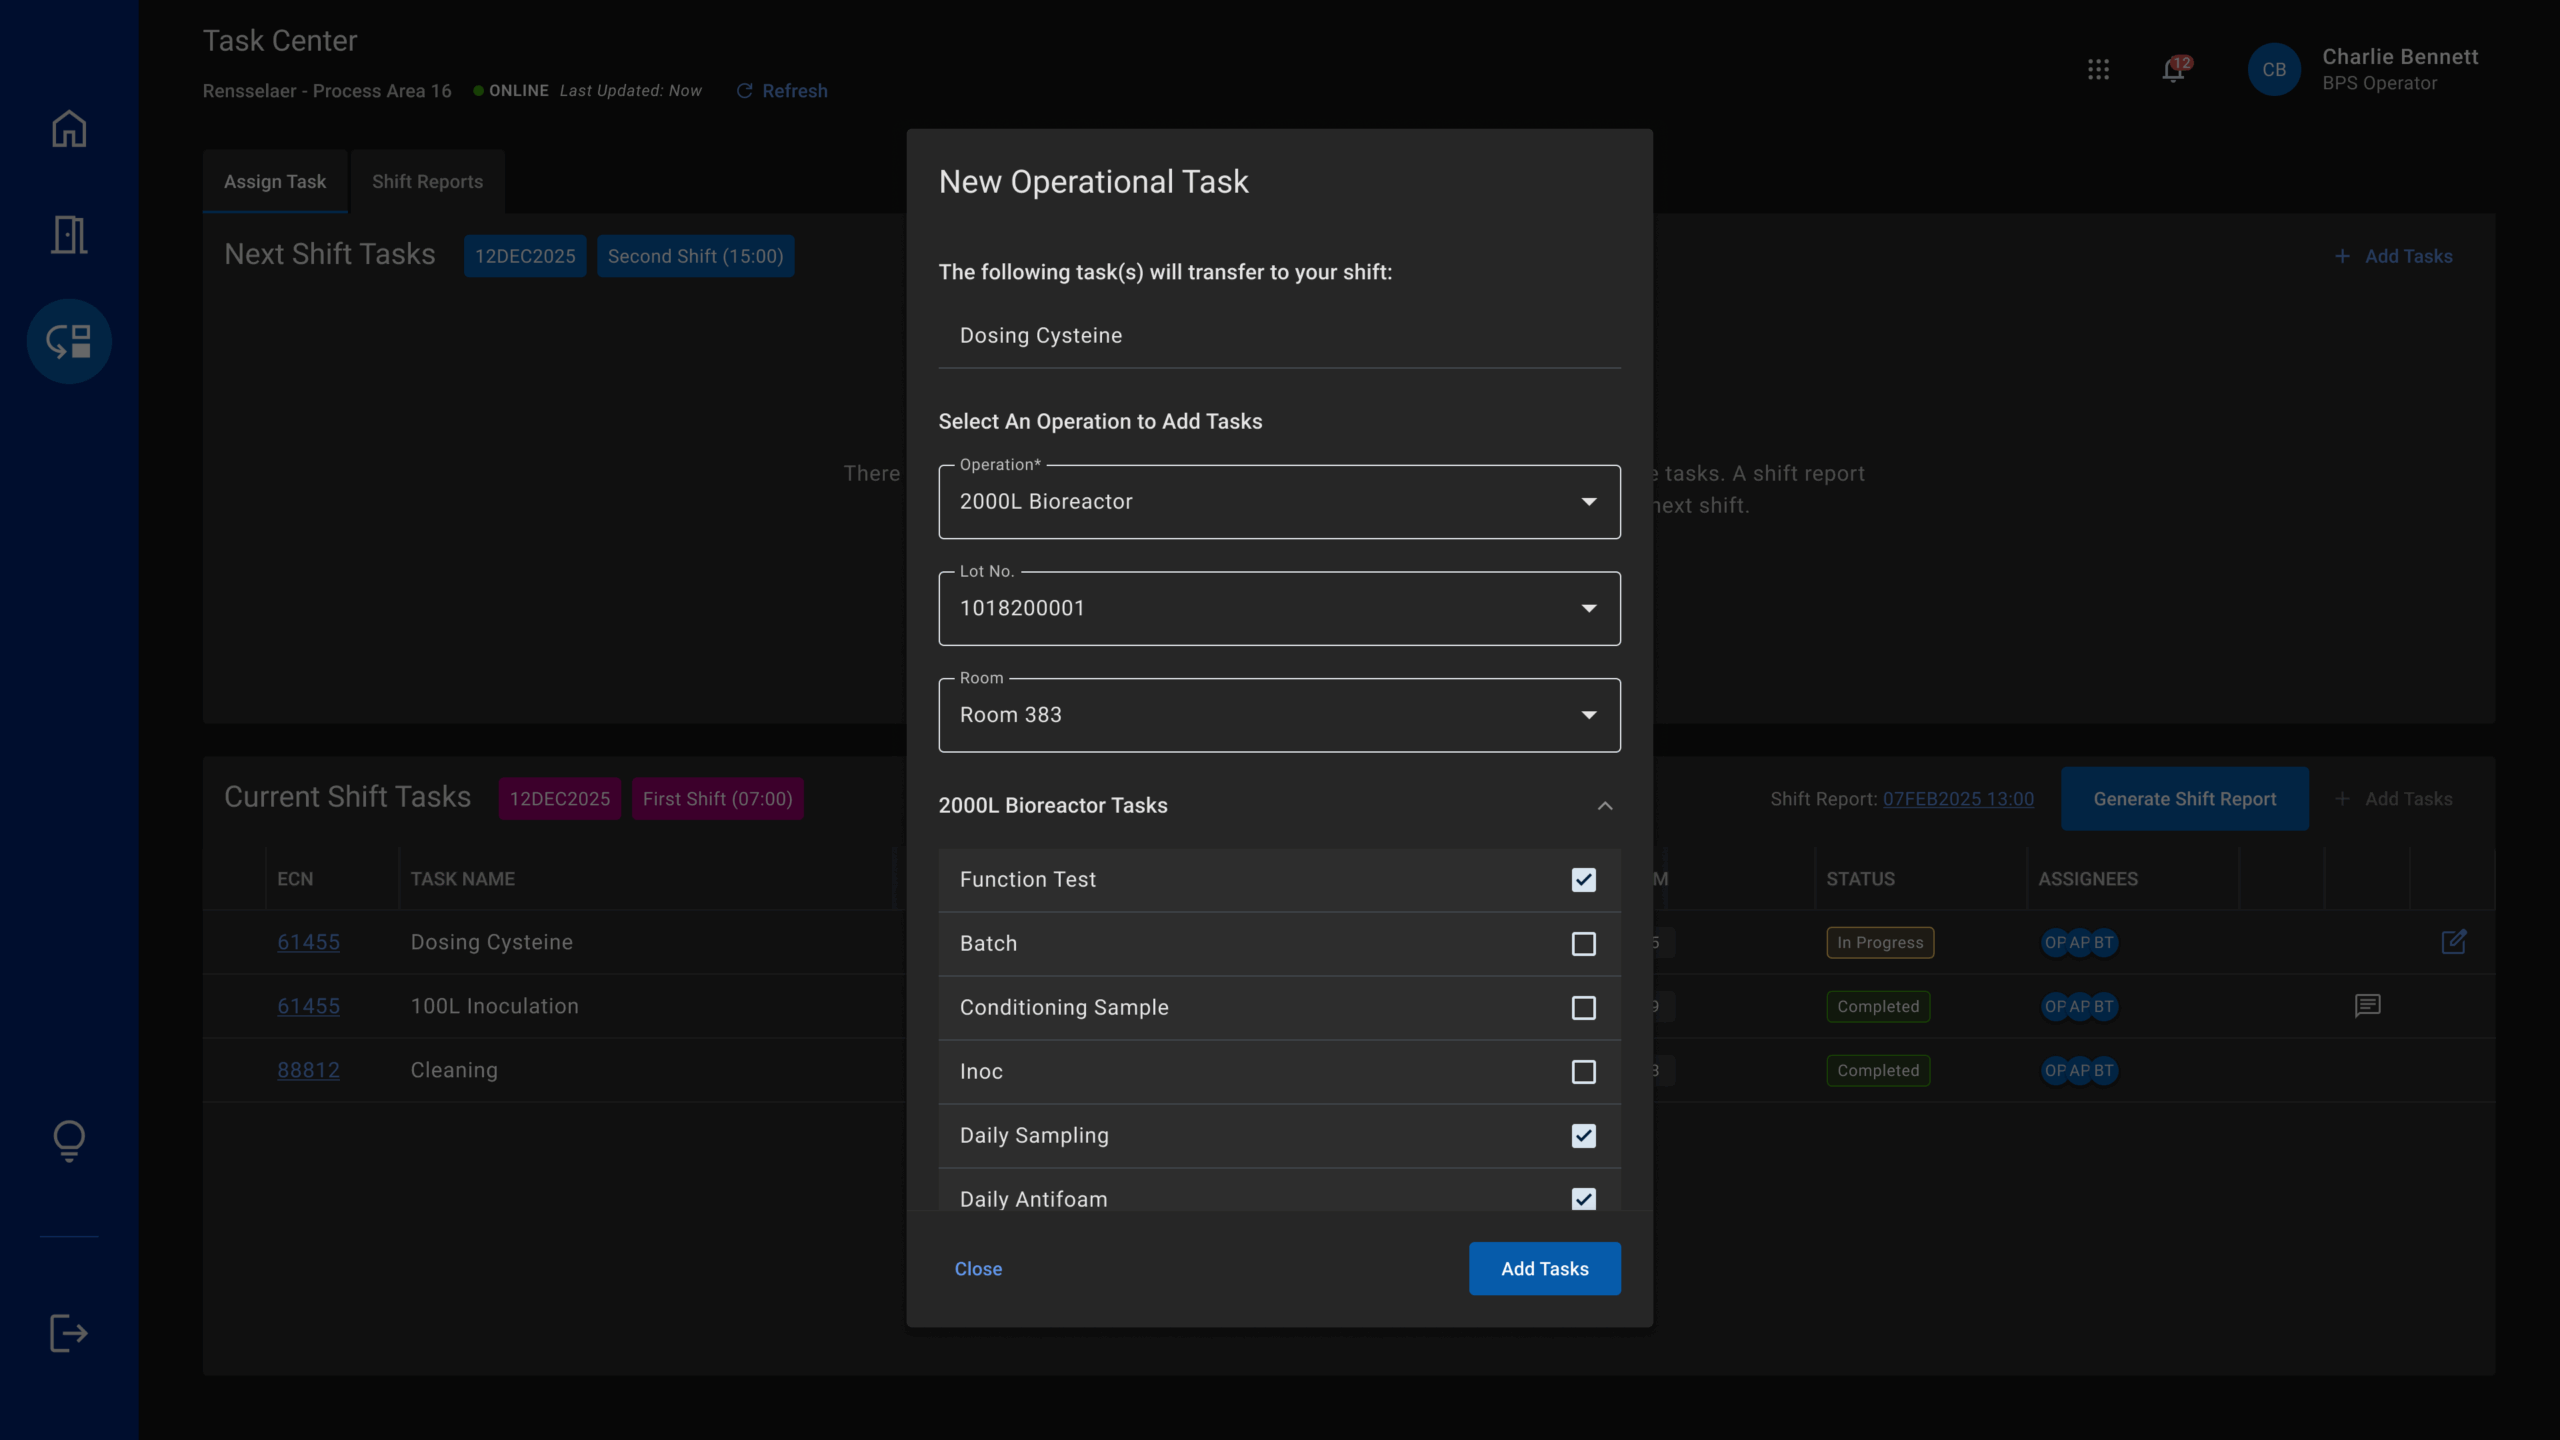Viewport: 2560px width, 1440px height.
Task: Open the Task Transfer sidebar icon
Action: [x=67, y=340]
